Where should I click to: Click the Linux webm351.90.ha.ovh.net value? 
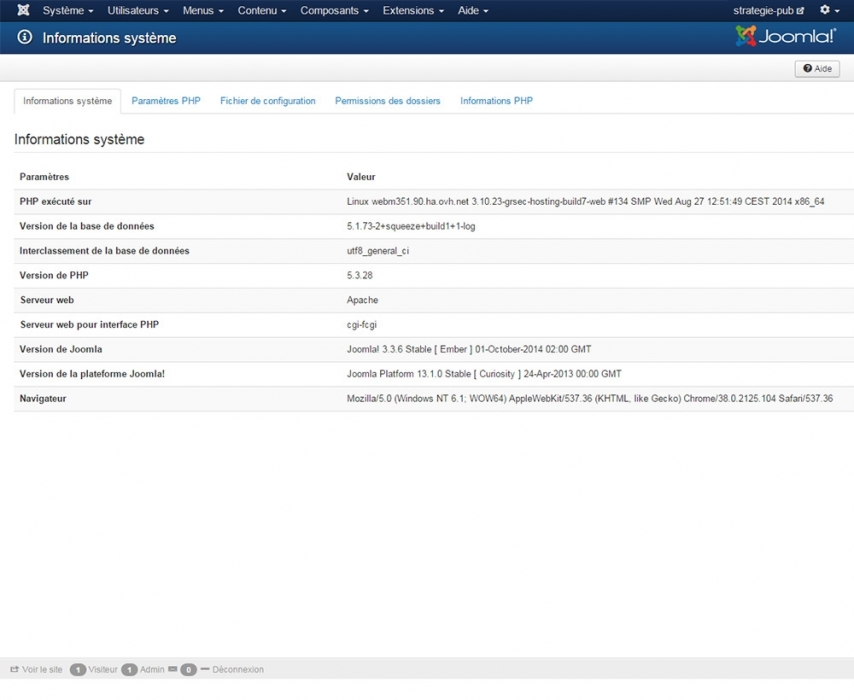point(585,202)
